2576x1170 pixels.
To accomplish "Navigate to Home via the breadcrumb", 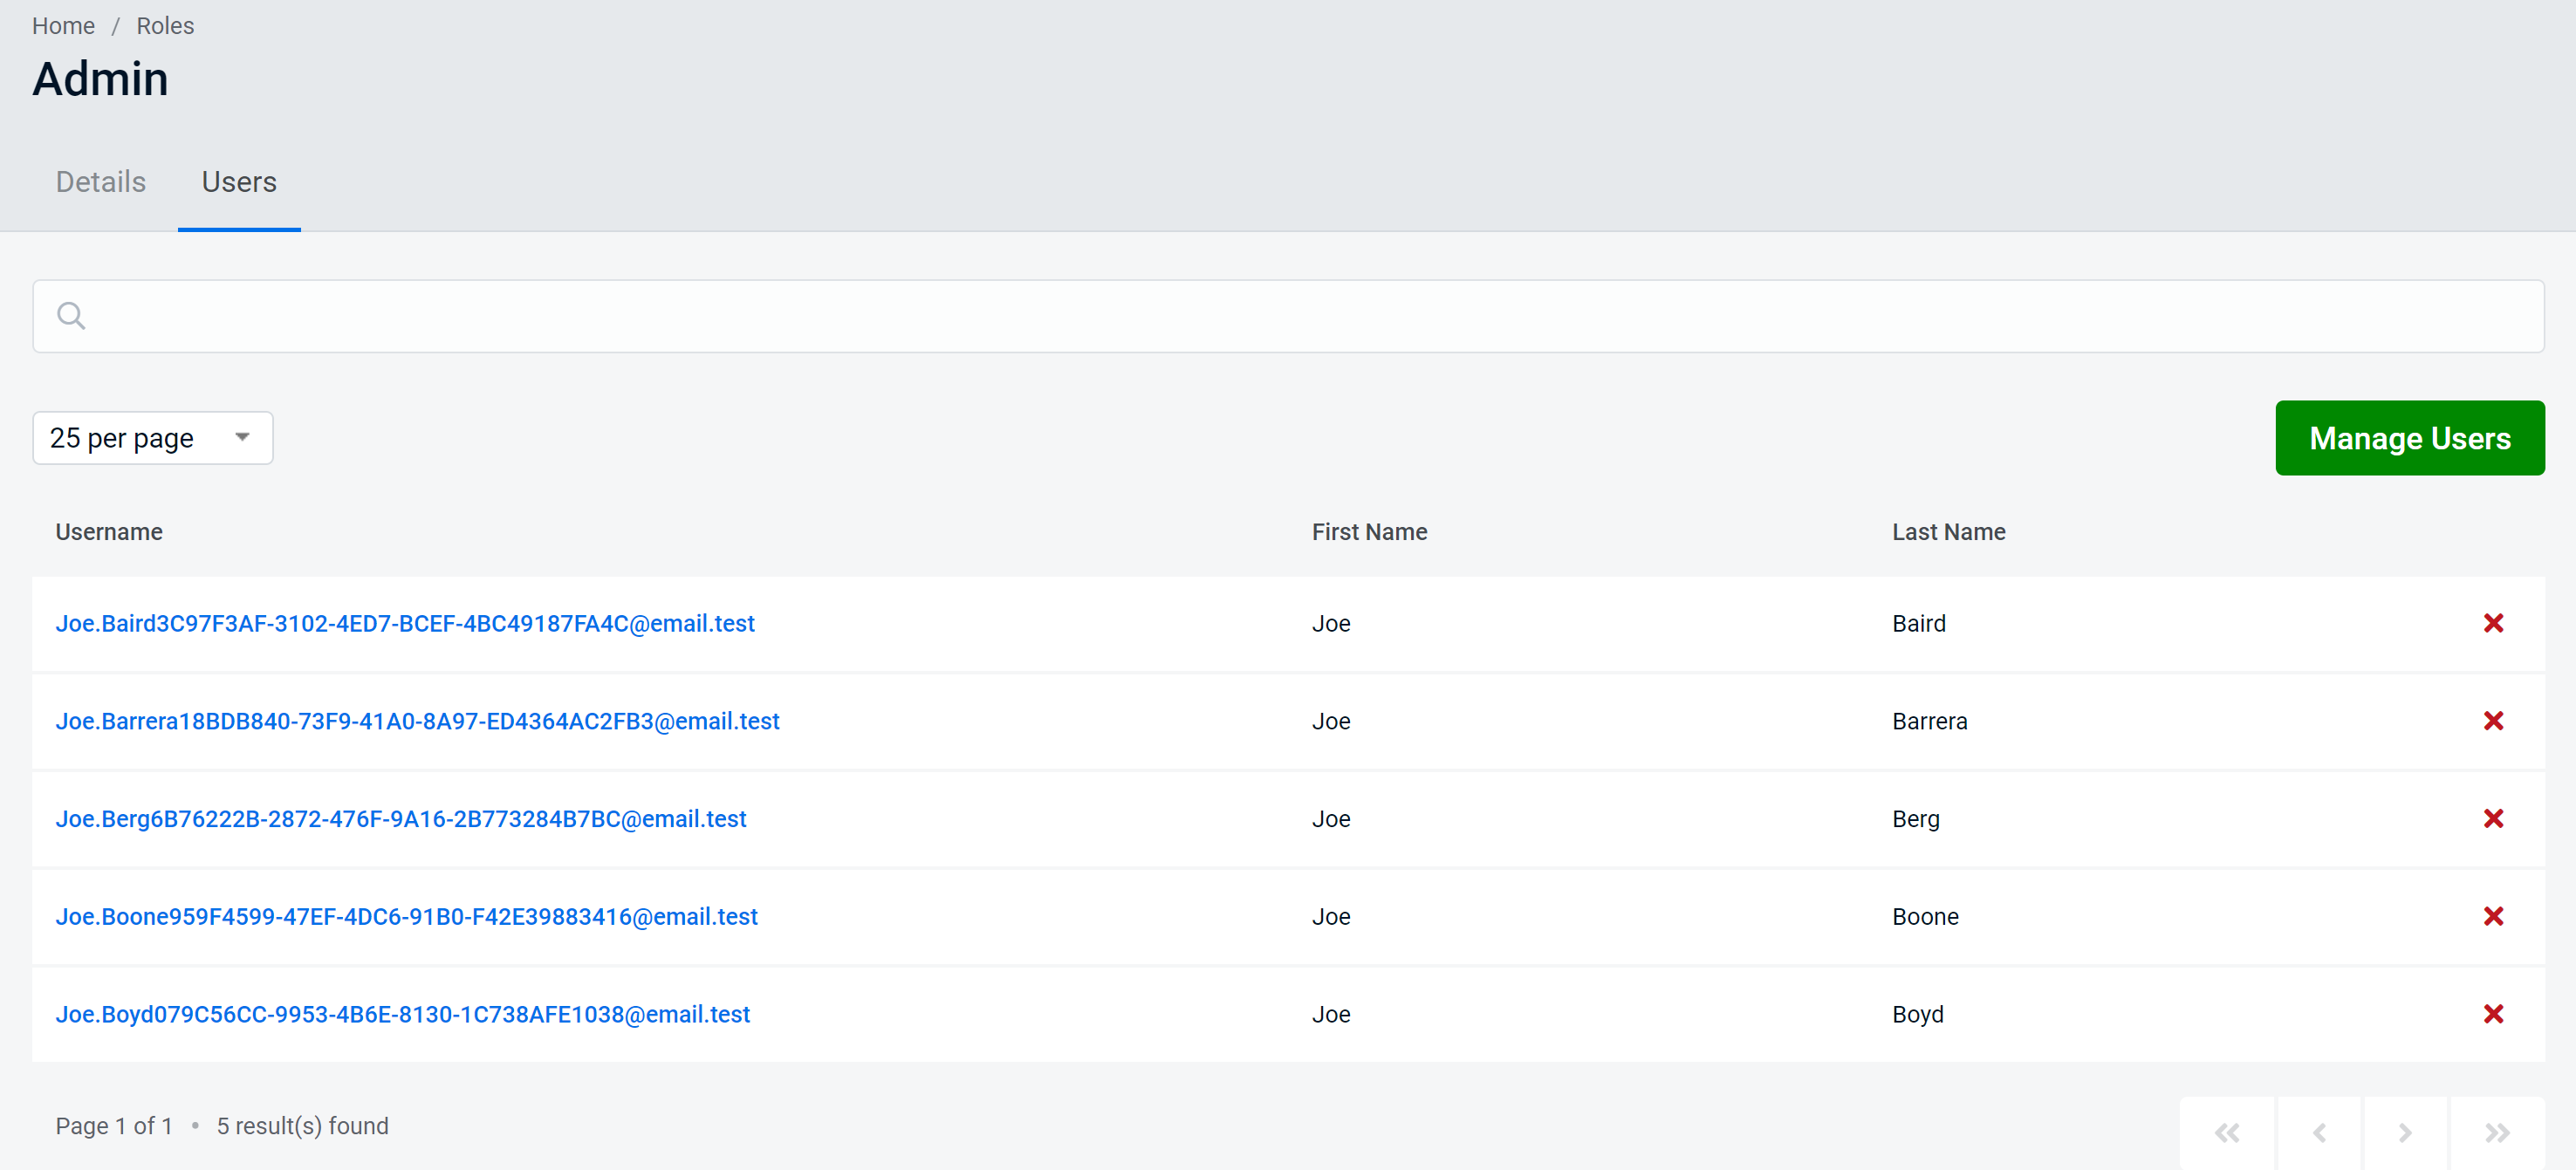I will (x=63, y=25).
